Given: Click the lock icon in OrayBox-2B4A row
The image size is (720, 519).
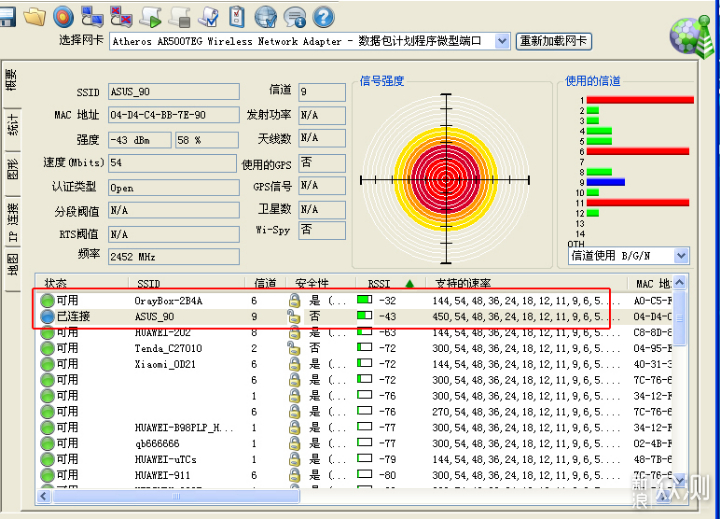Looking at the screenshot, I should coord(294,301).
